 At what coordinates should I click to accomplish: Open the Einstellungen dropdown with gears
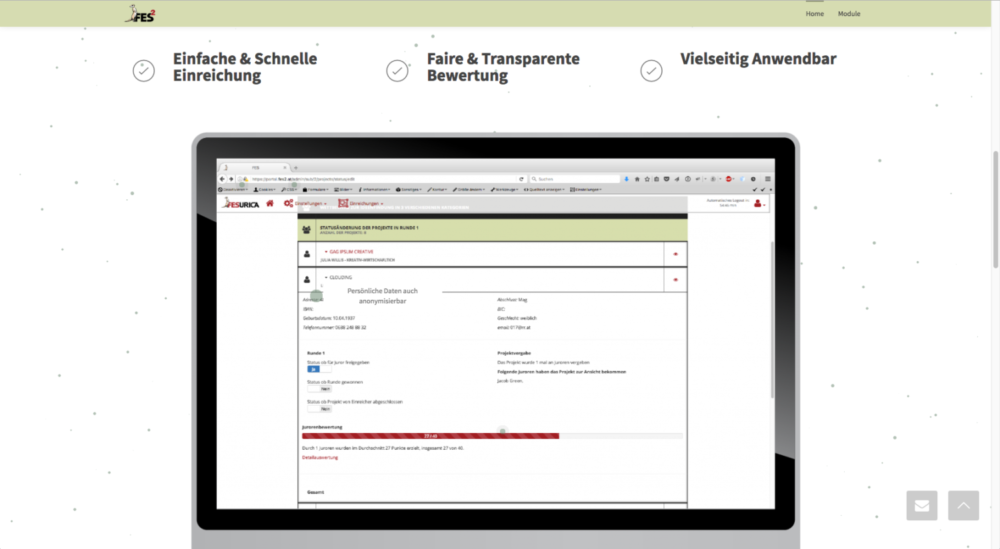click(305, 204)
